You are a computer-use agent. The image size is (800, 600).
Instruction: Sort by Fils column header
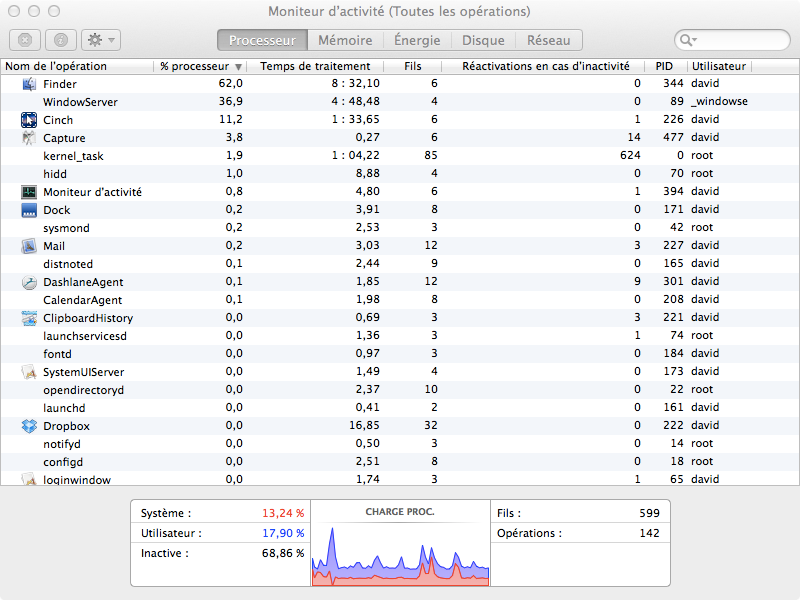point(412,66)
